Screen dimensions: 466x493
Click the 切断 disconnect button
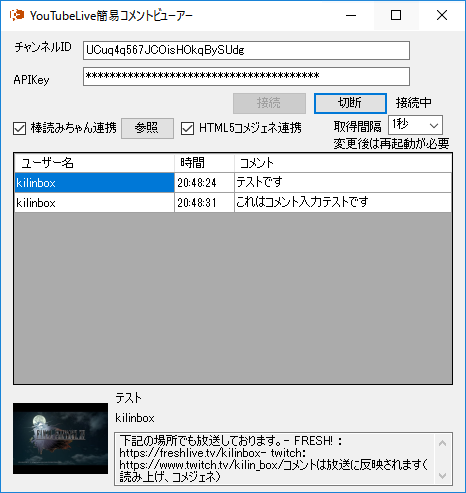(x=350, y=103)
